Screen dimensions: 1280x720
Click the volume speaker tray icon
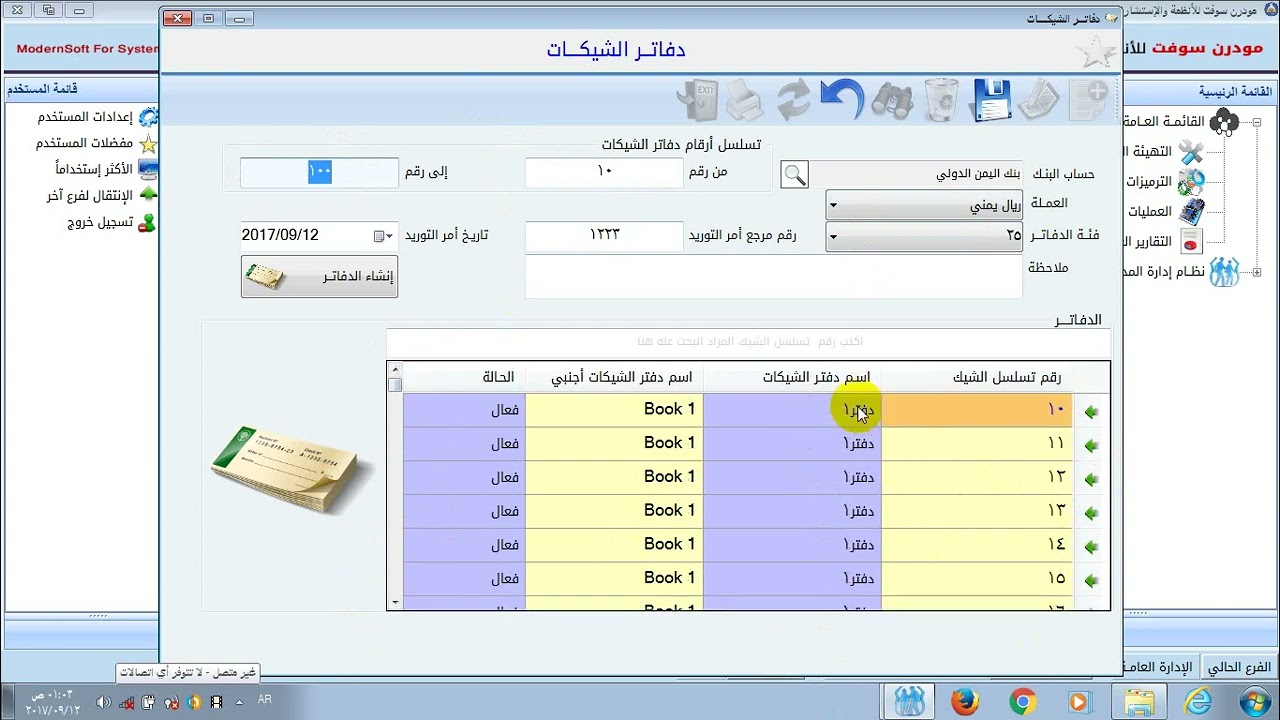(x=103, y=702)
